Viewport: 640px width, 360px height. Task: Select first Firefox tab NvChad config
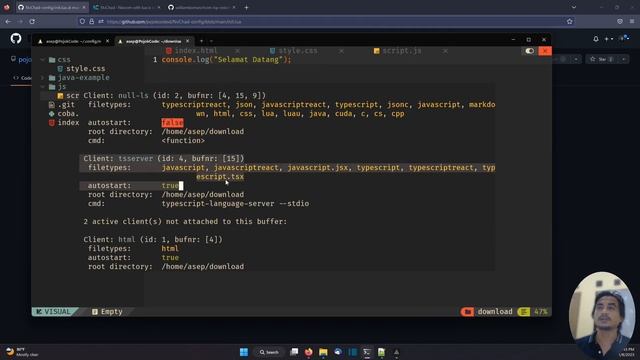[51, 7]
